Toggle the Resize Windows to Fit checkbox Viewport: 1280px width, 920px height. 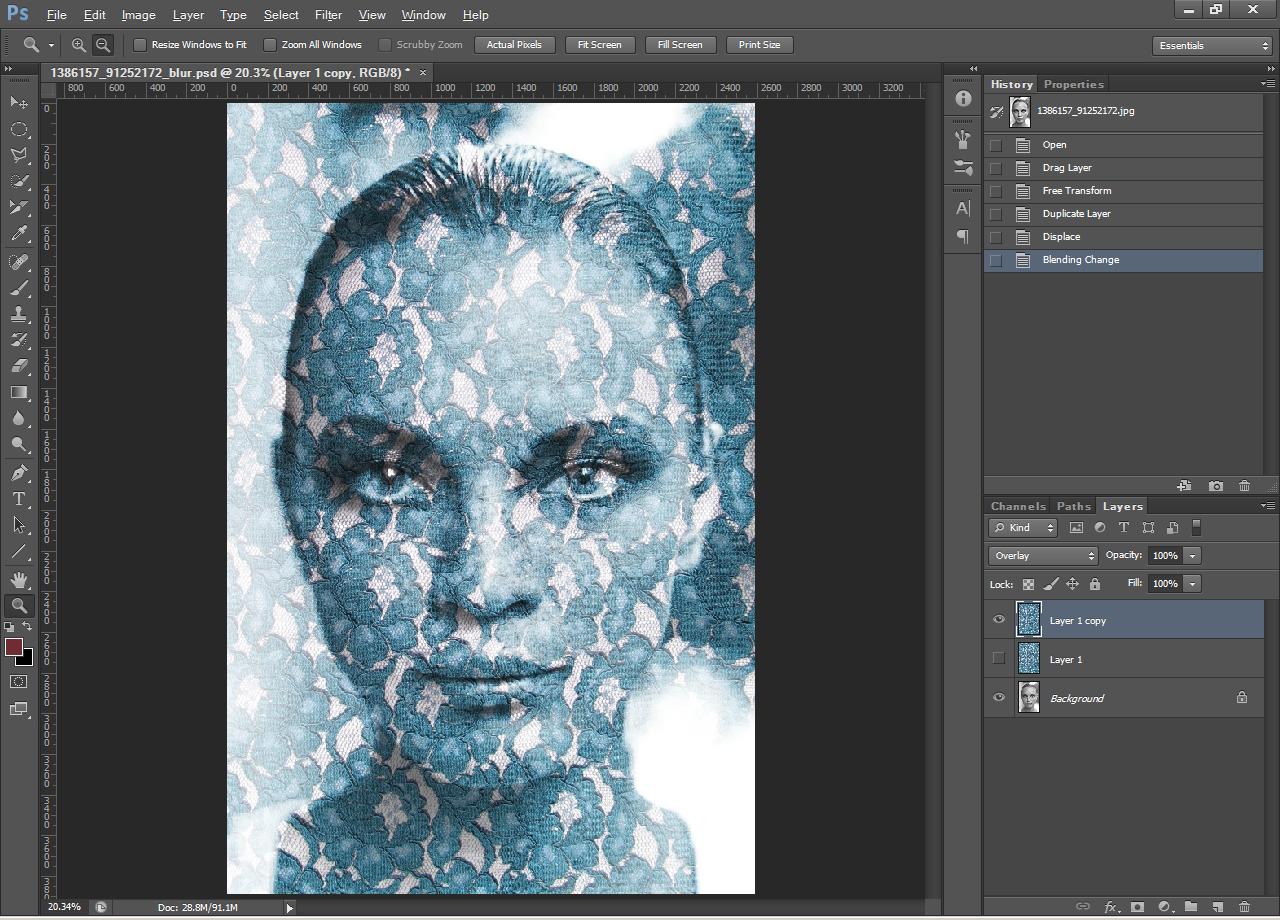tap(140, 44)
